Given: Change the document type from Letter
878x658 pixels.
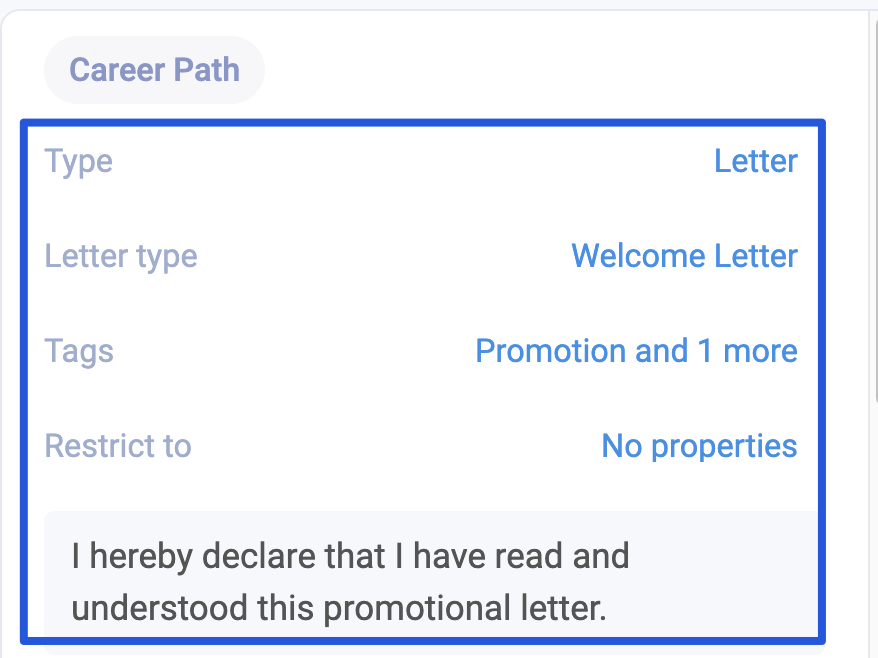Looking at the screenshot, I should coord(756,161).
